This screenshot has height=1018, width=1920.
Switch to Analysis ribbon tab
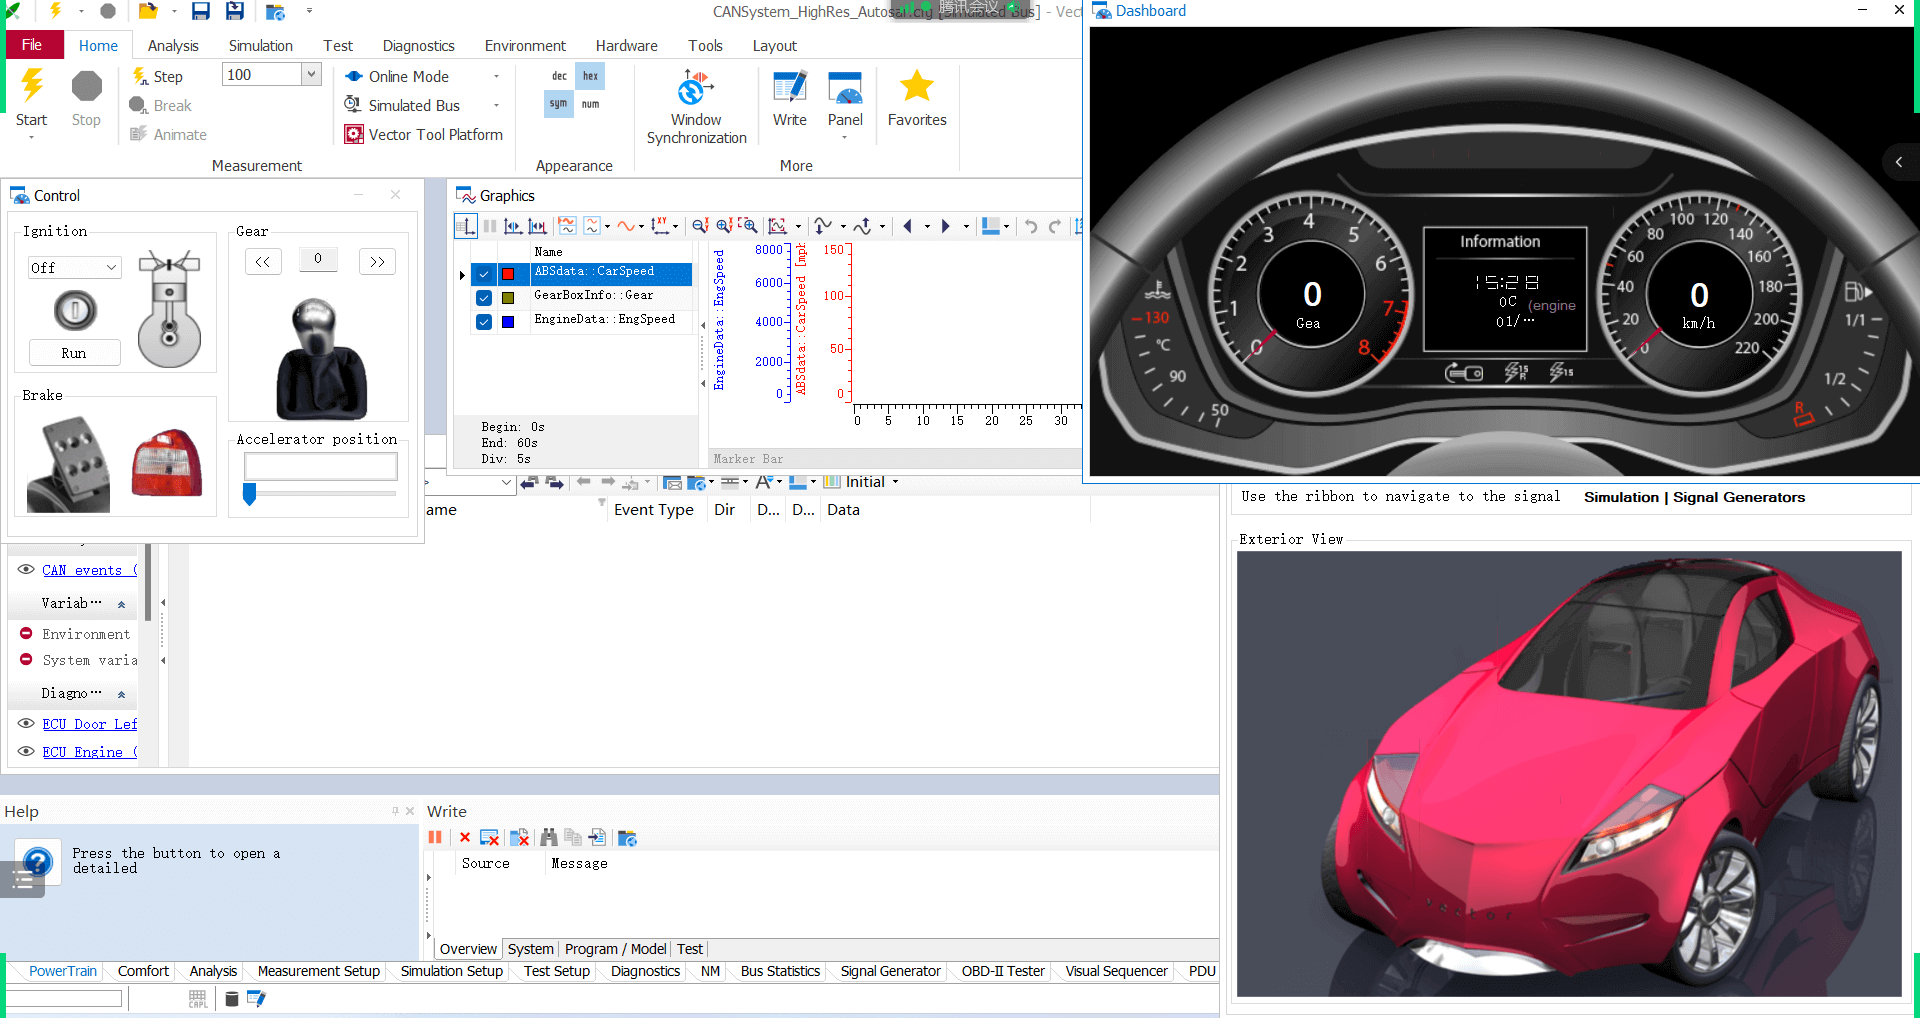click(x=173, y=45)
